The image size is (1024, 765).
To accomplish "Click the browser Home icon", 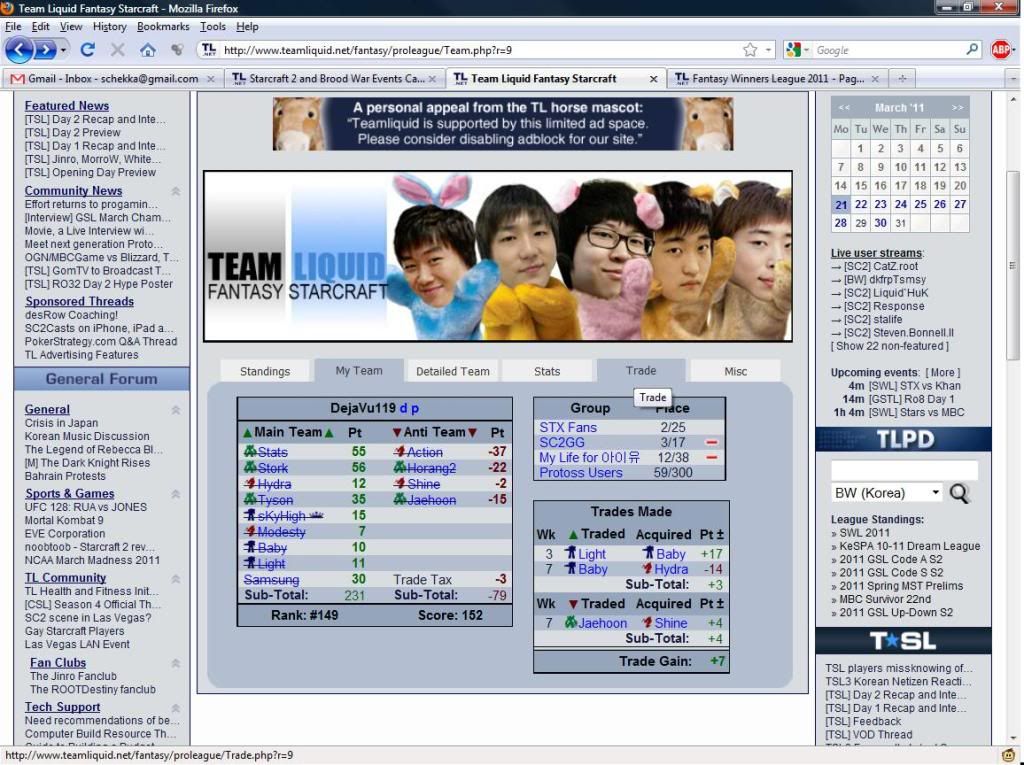I will (147, 49).
